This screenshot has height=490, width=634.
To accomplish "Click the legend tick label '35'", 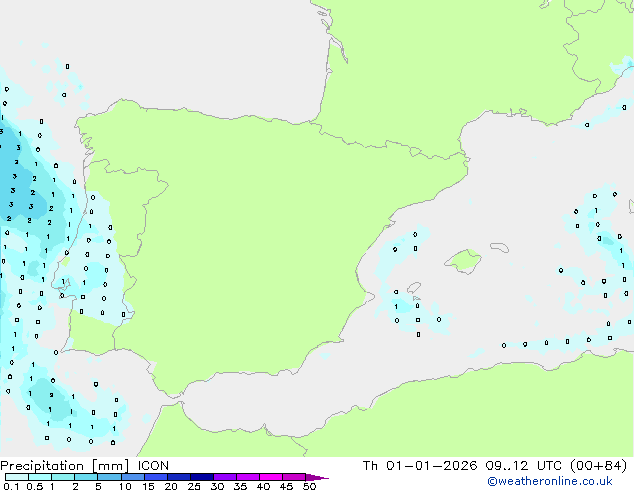I will click(240, 486).
